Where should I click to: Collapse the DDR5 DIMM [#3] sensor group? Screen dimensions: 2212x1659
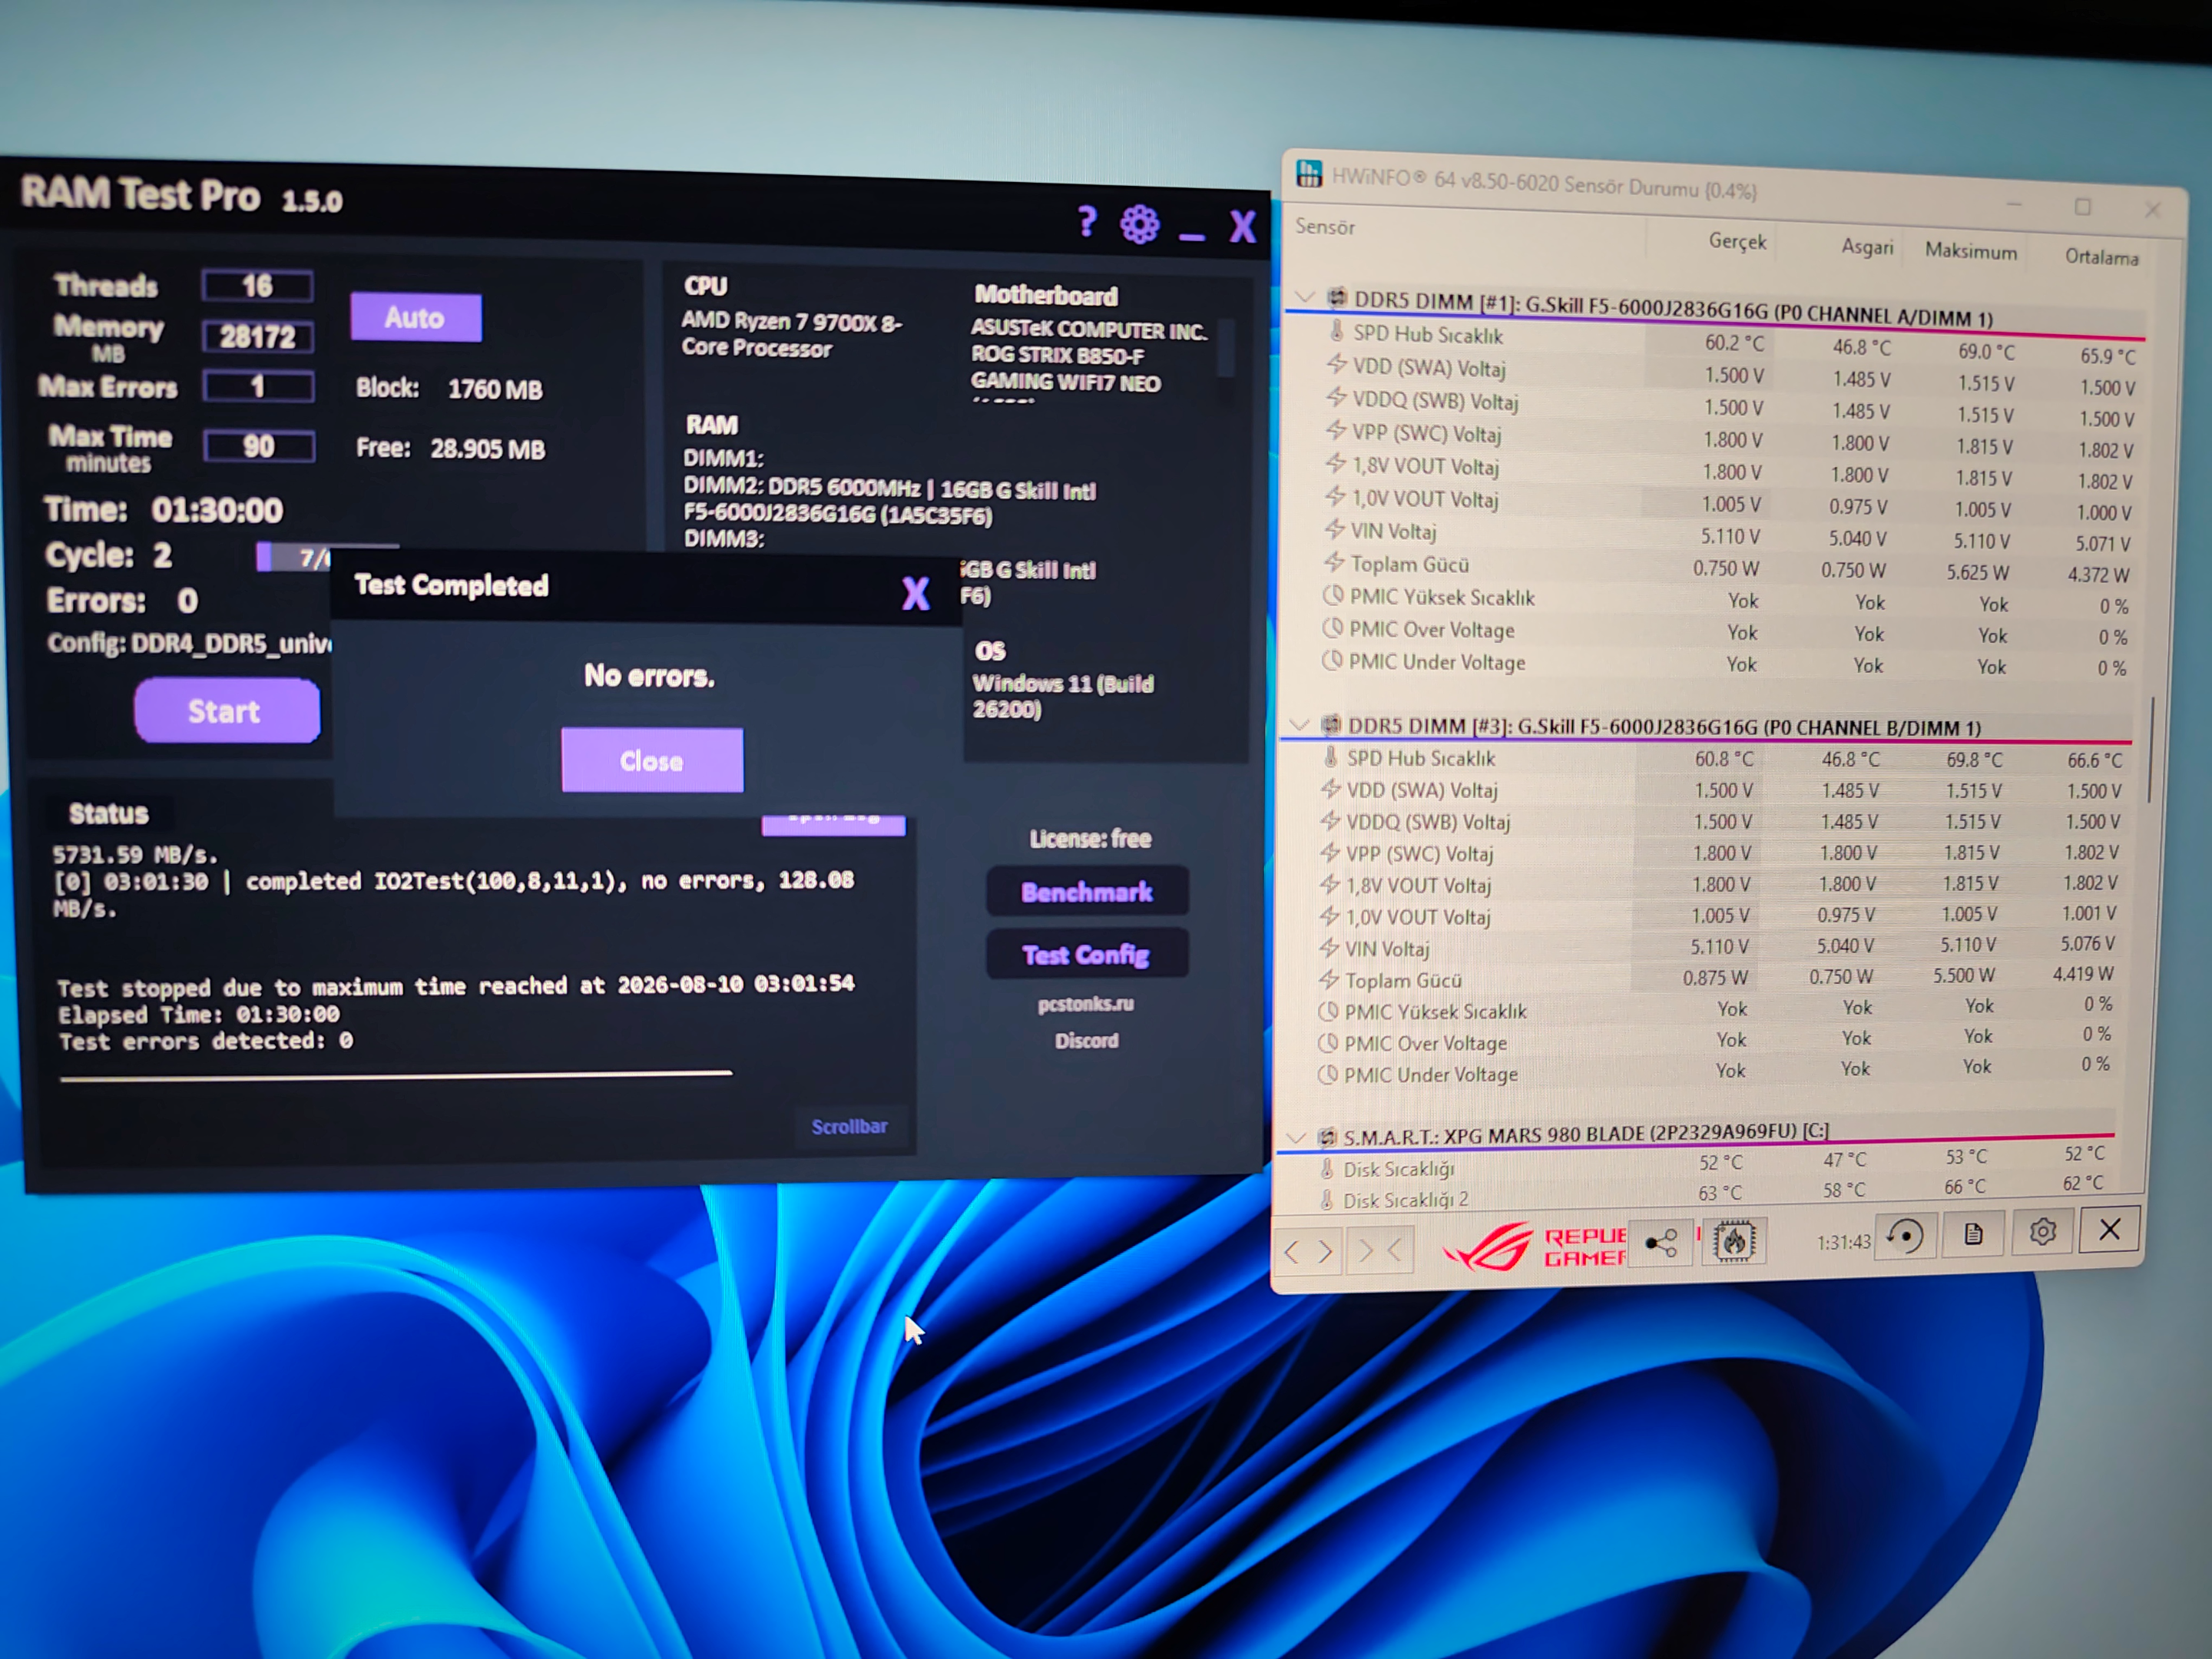[1298, 724]
